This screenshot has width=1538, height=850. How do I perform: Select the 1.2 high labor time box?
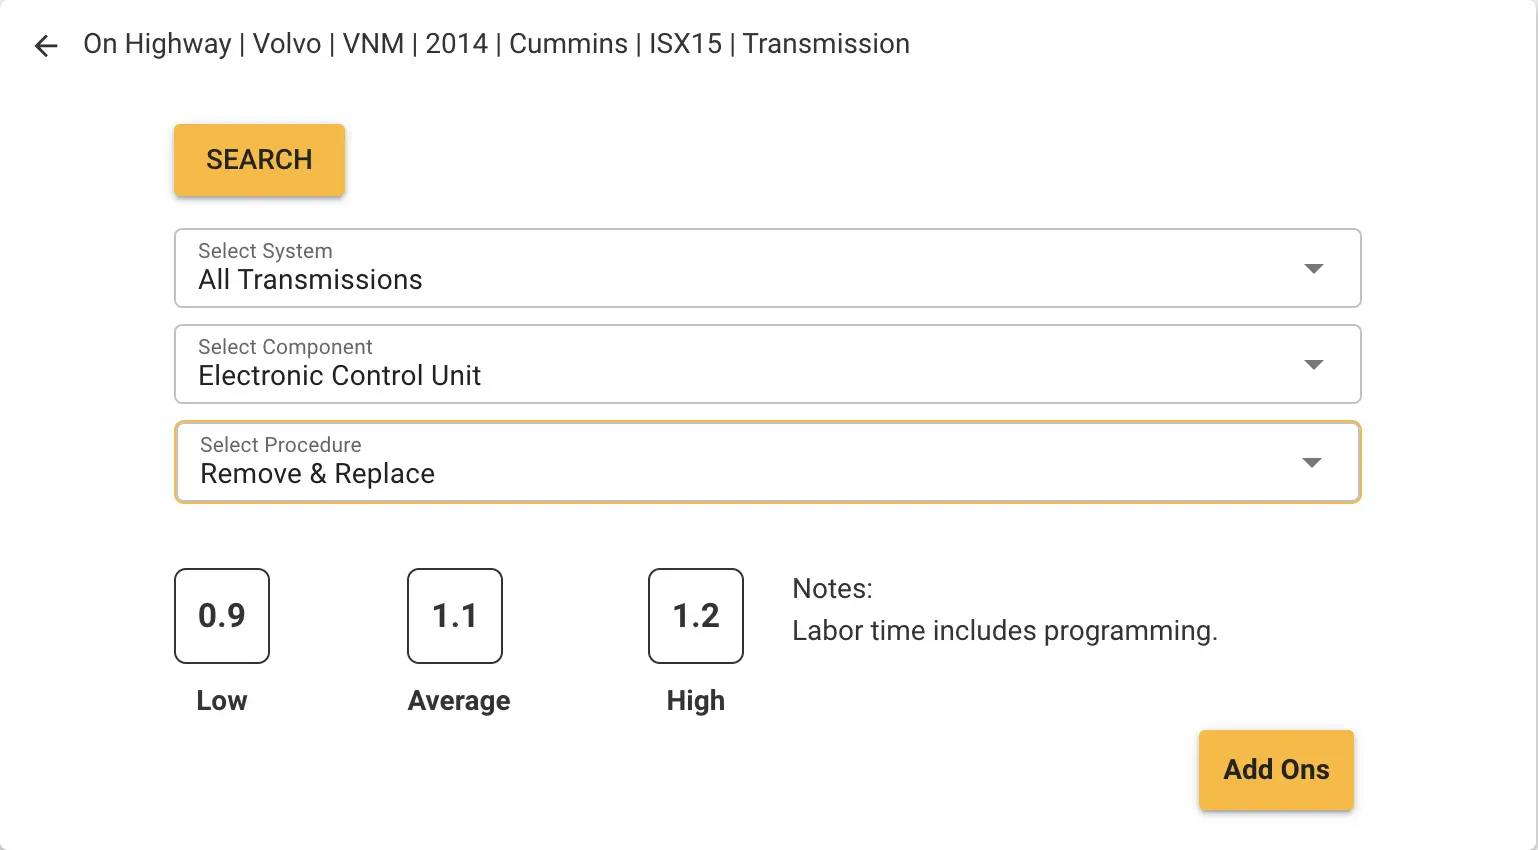(696, 616)
